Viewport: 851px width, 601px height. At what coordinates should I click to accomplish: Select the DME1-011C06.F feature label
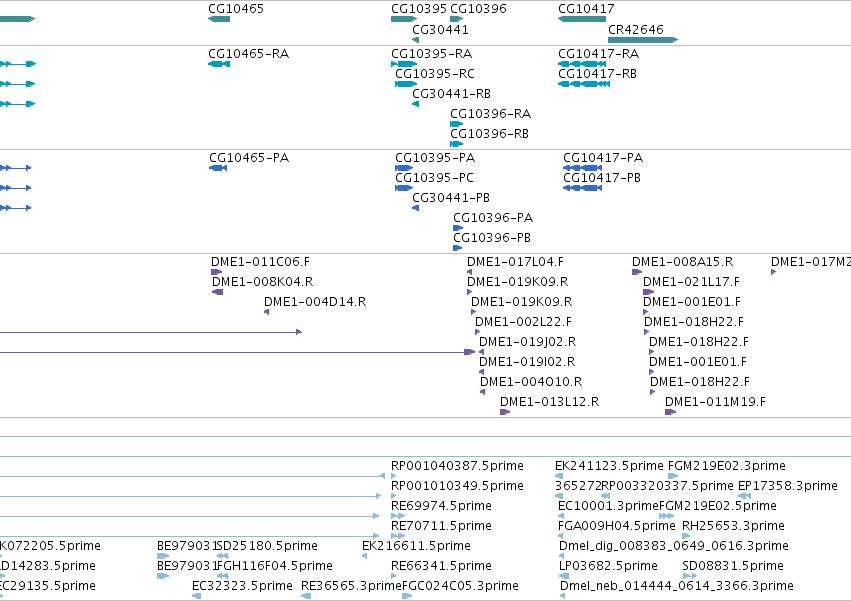pyautogui.click(x=261, y=262)
